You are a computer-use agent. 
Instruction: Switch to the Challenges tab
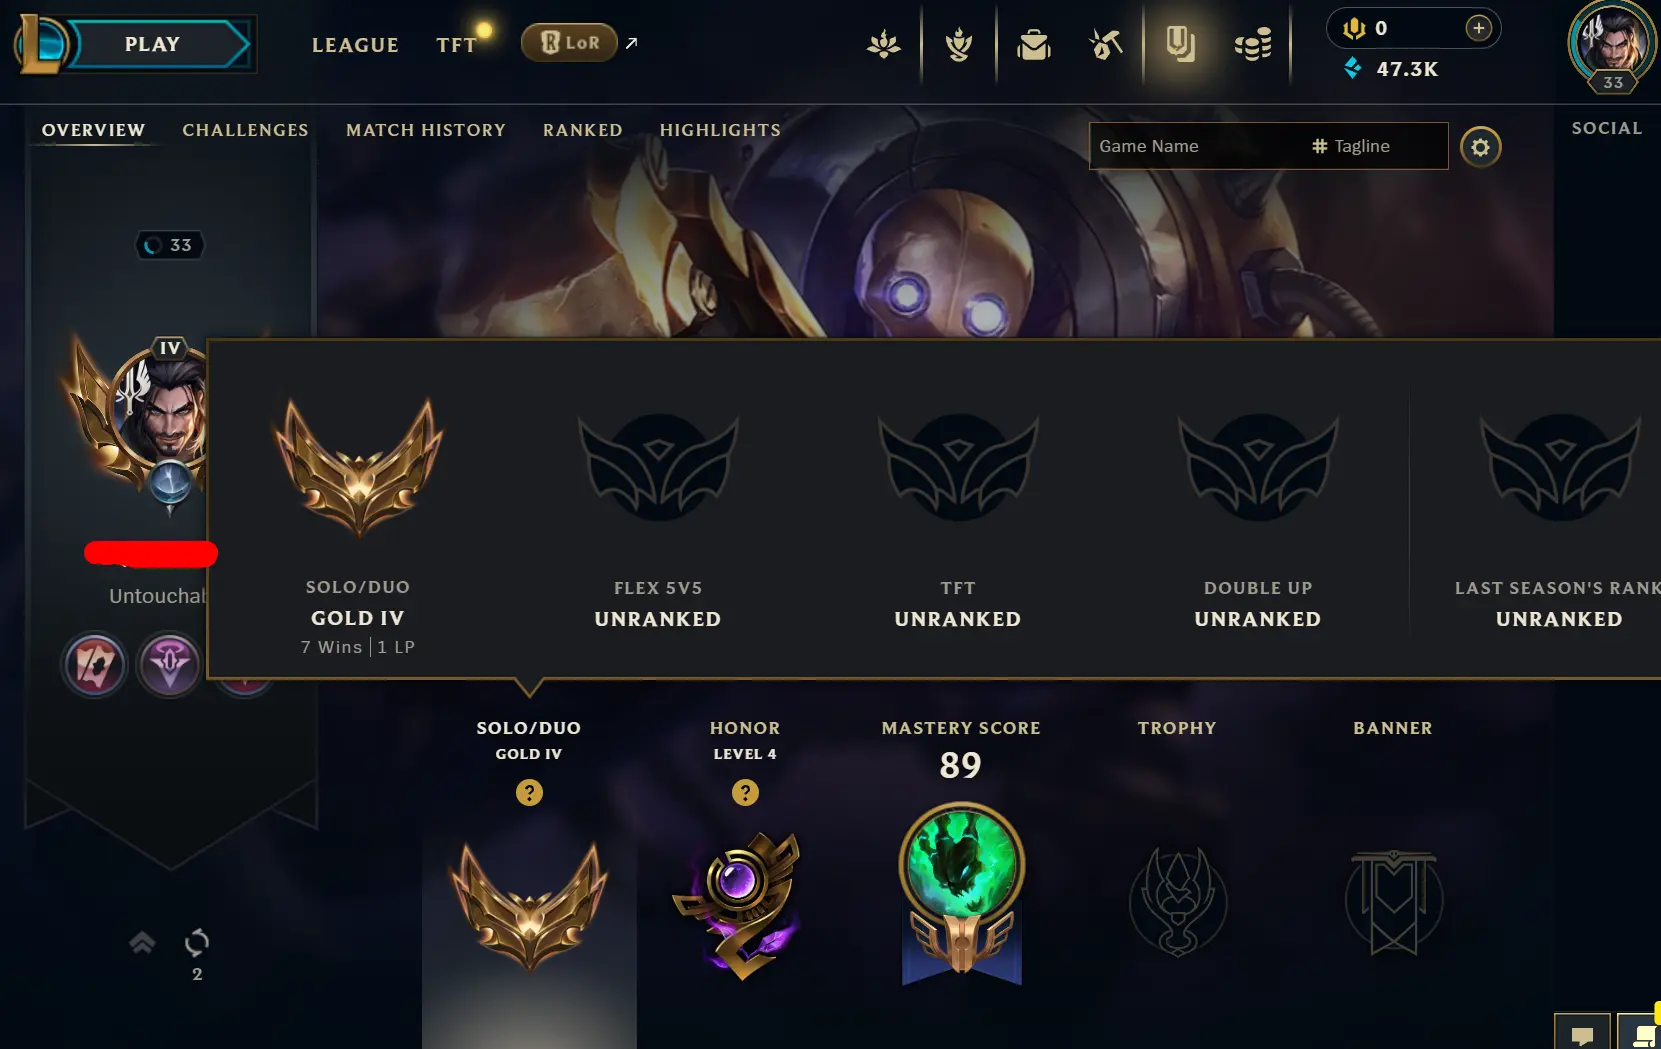245,130
